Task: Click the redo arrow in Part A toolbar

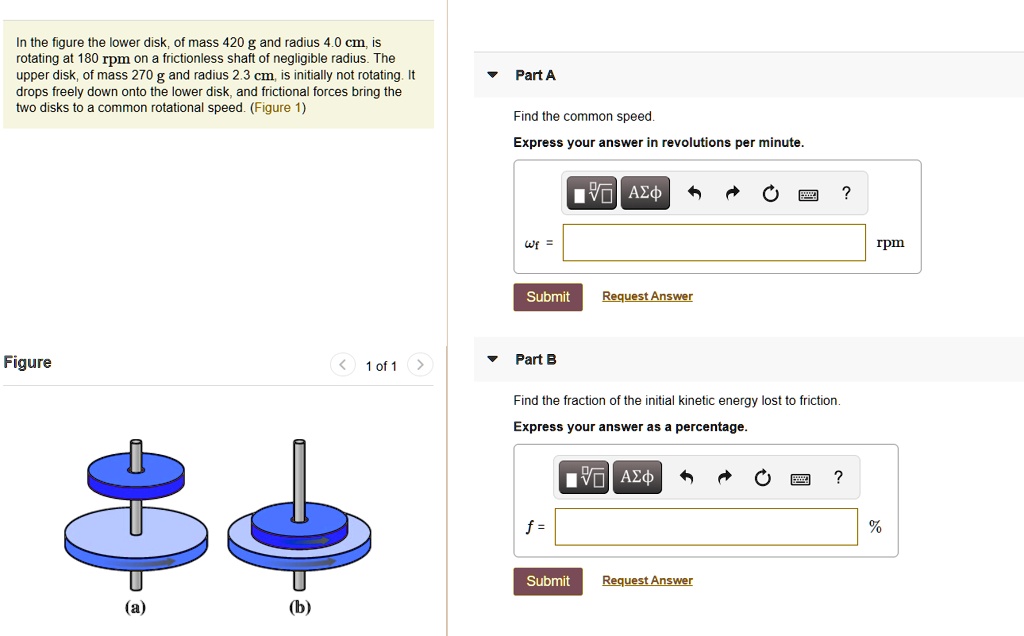Action: pos(731,192)
